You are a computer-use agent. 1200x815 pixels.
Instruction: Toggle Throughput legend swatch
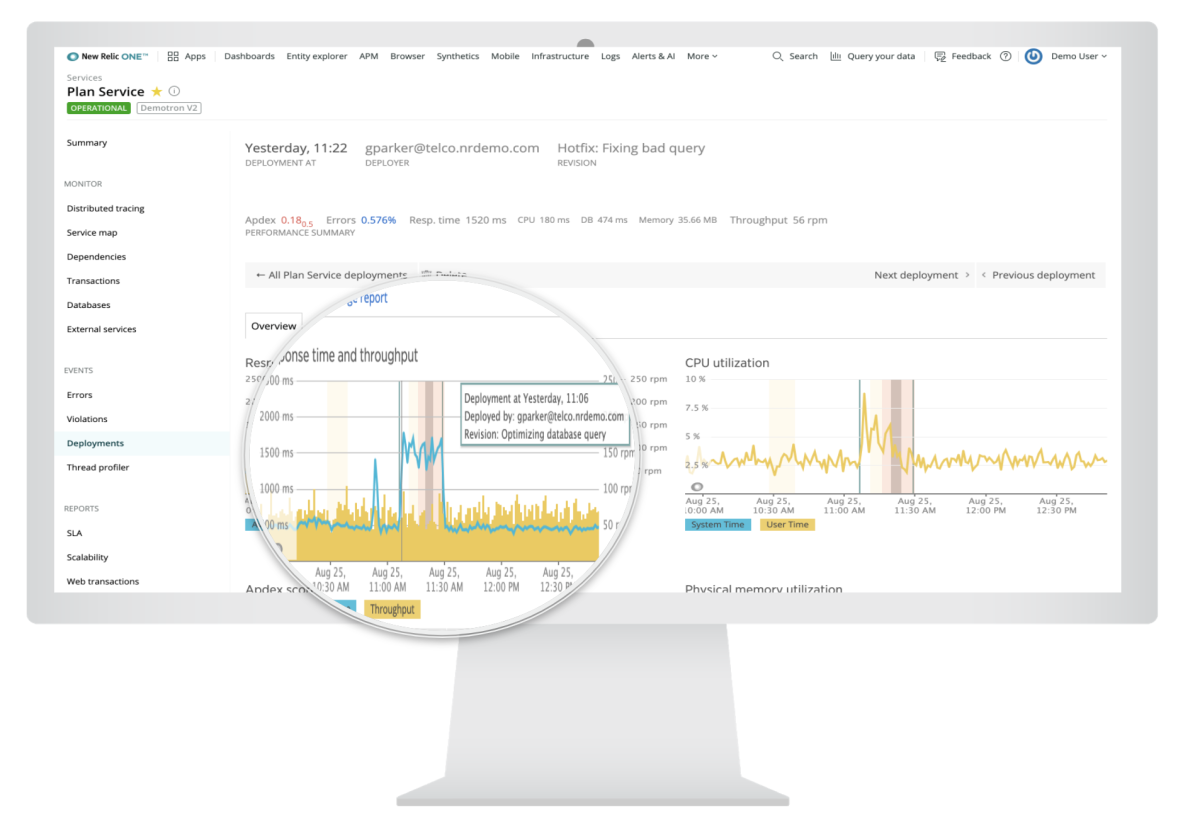click(x=392, y=609)
